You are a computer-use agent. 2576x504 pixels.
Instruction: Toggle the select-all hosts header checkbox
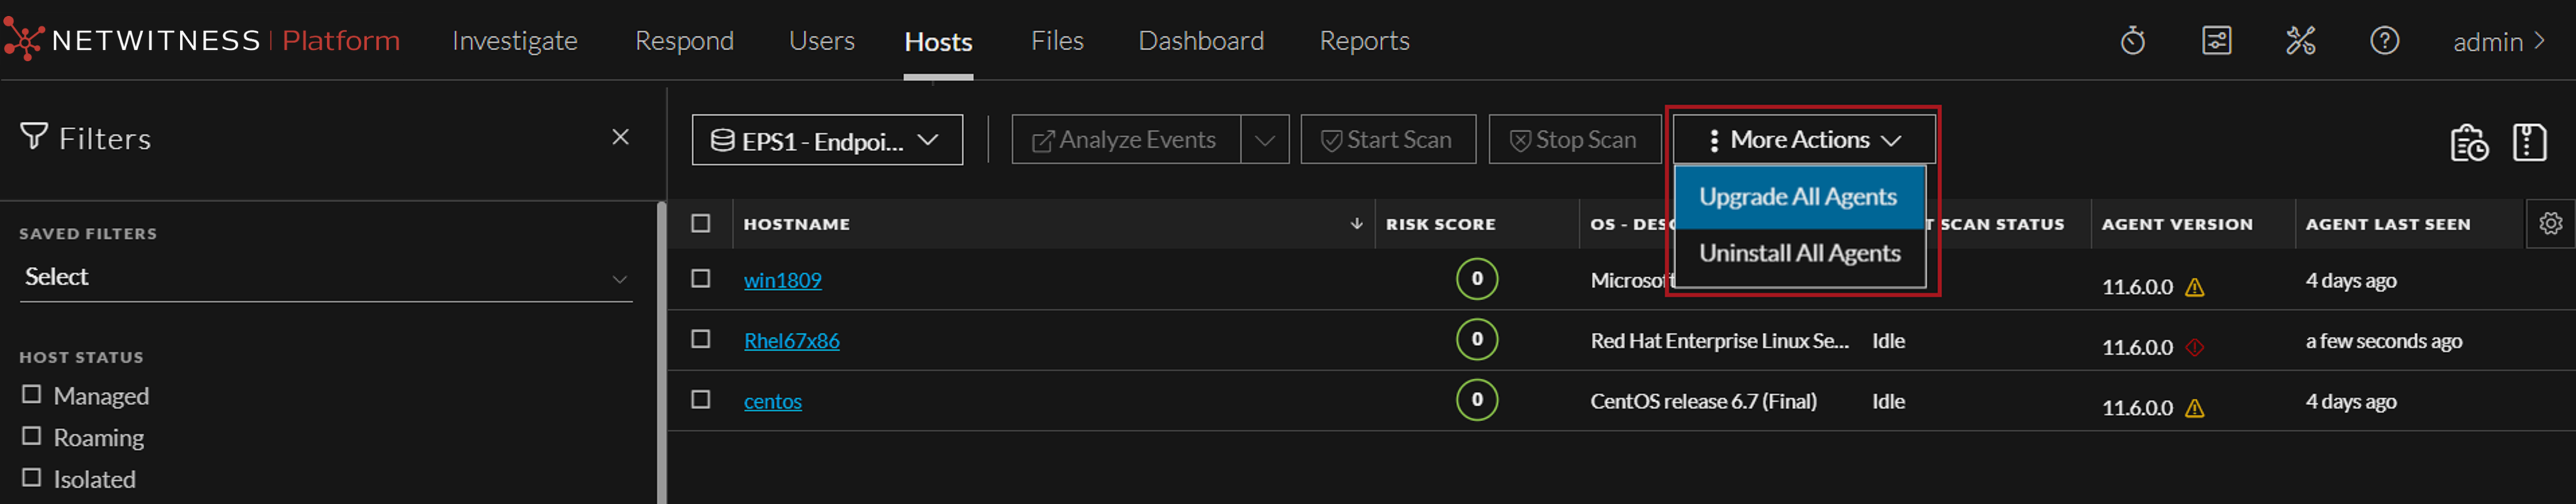(x=701, y=223)
